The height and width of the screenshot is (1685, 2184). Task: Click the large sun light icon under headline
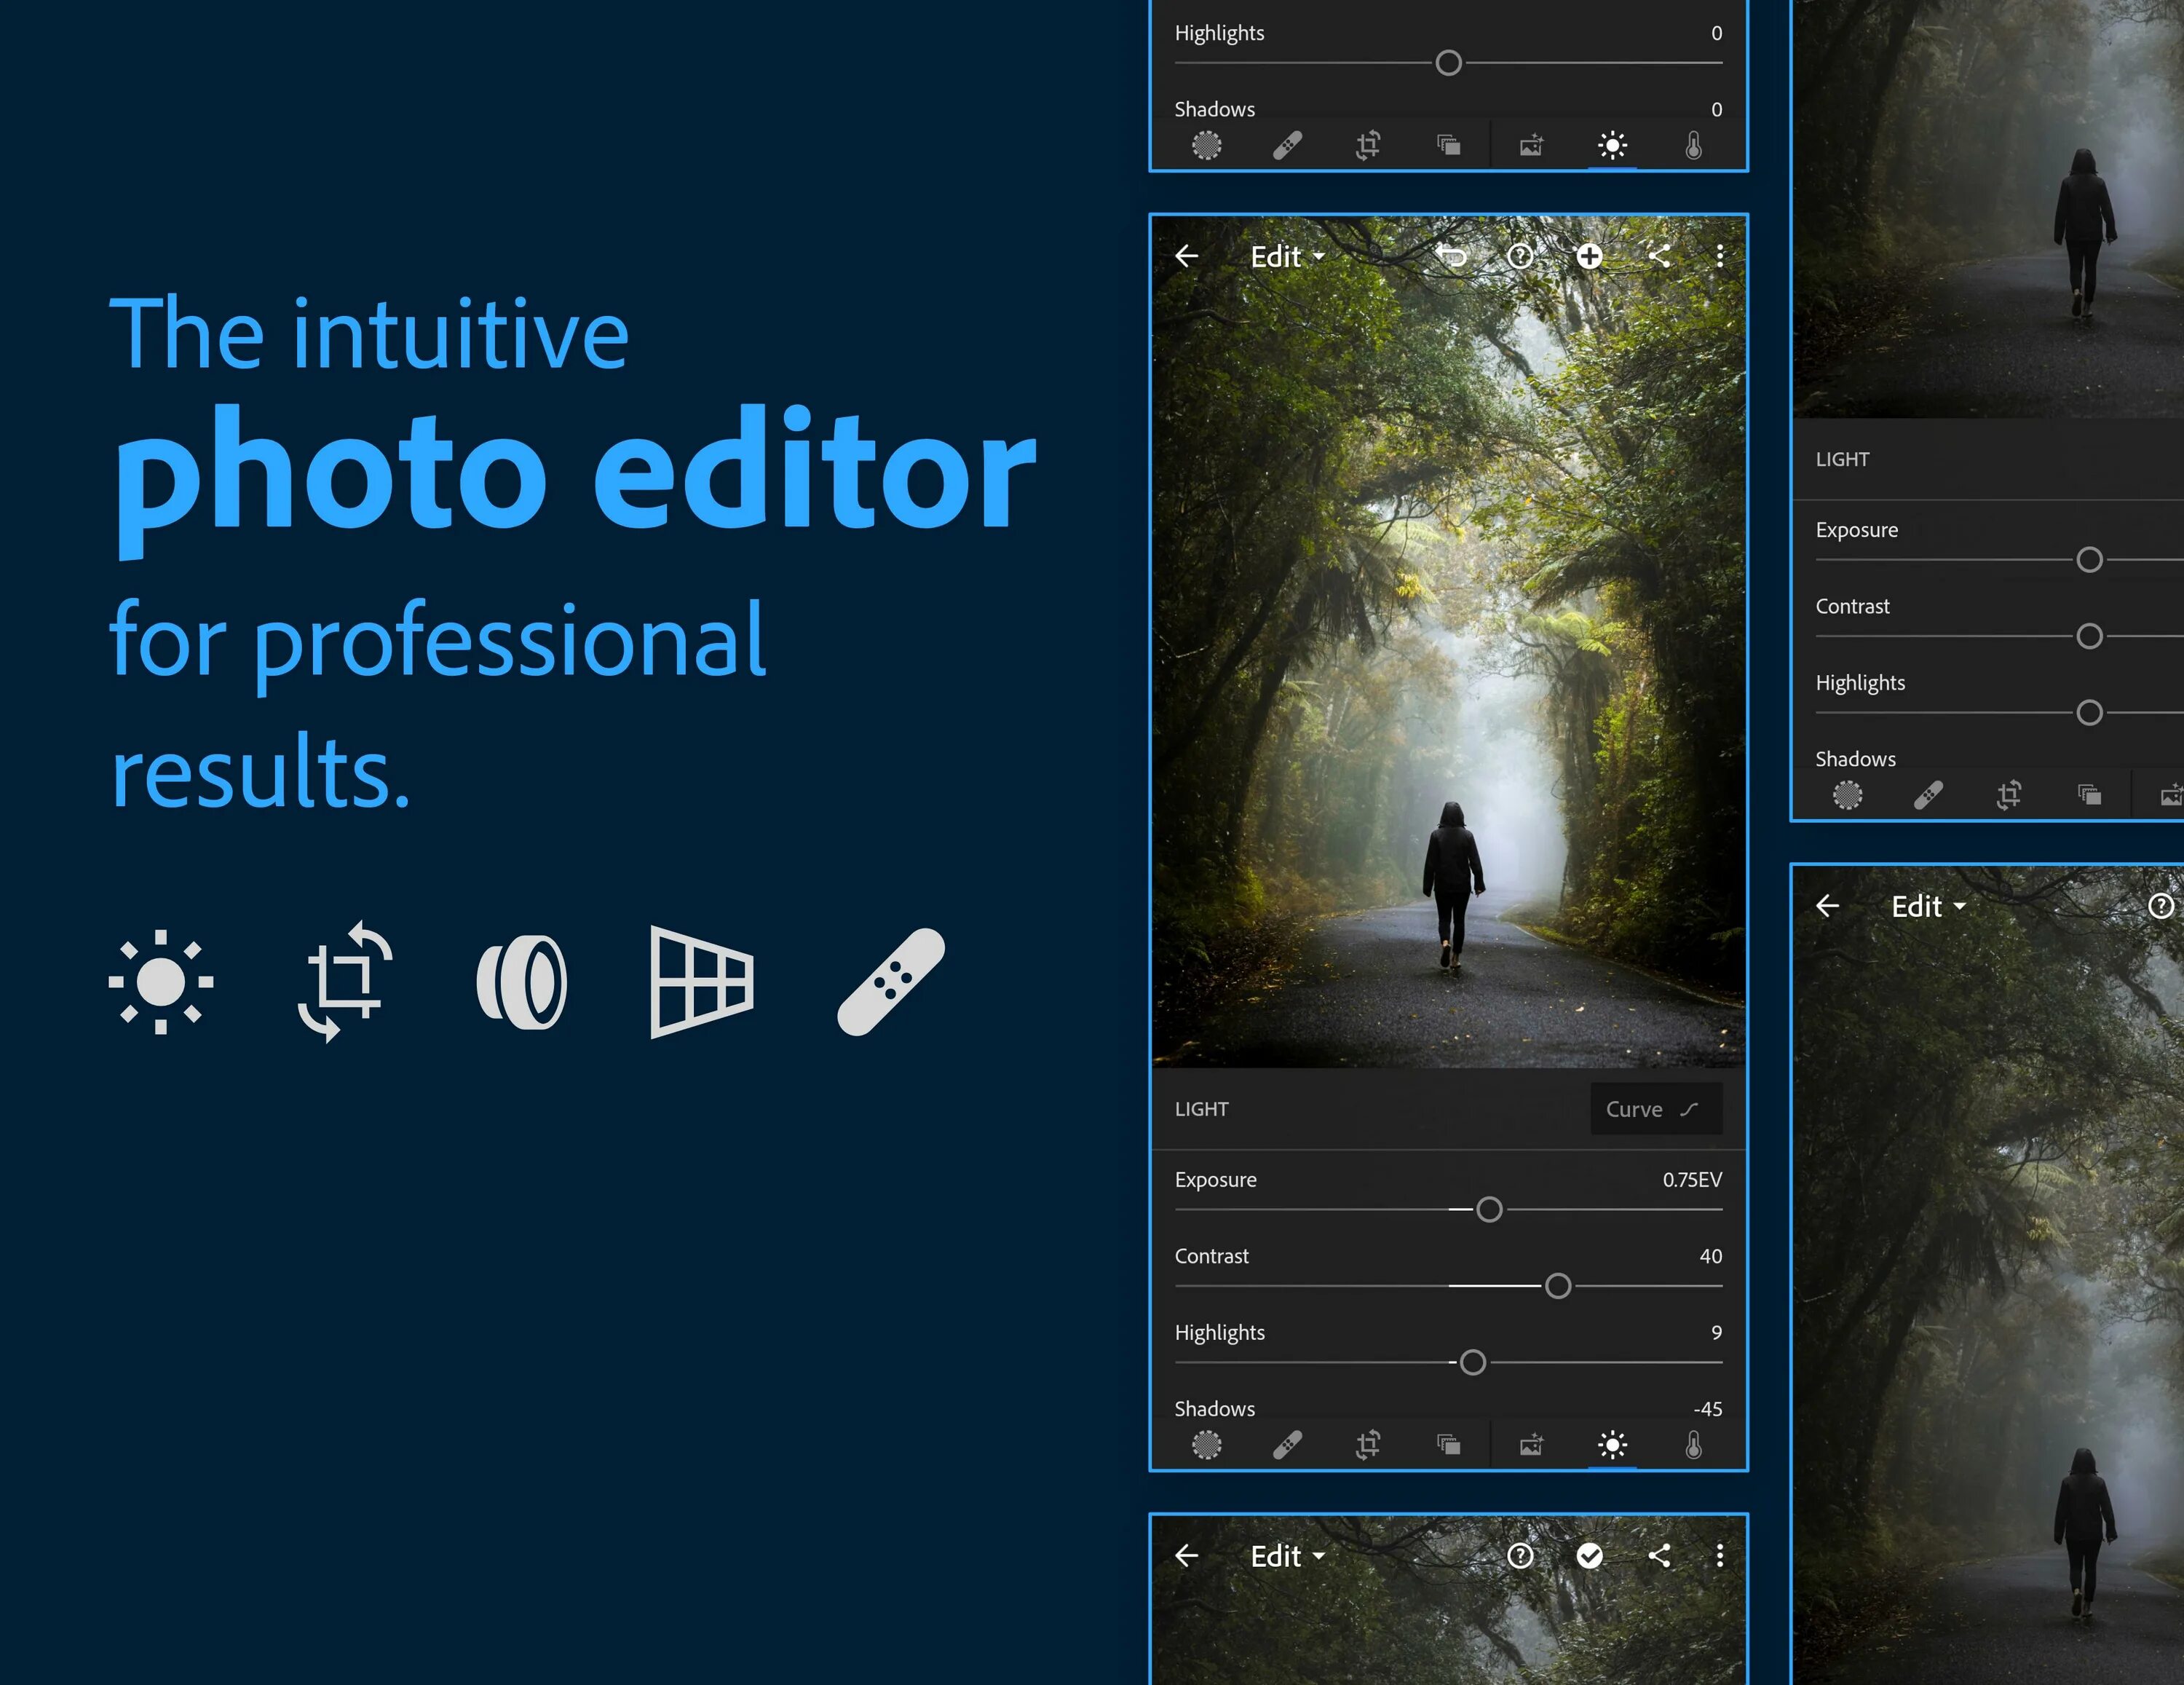[161, 982]
